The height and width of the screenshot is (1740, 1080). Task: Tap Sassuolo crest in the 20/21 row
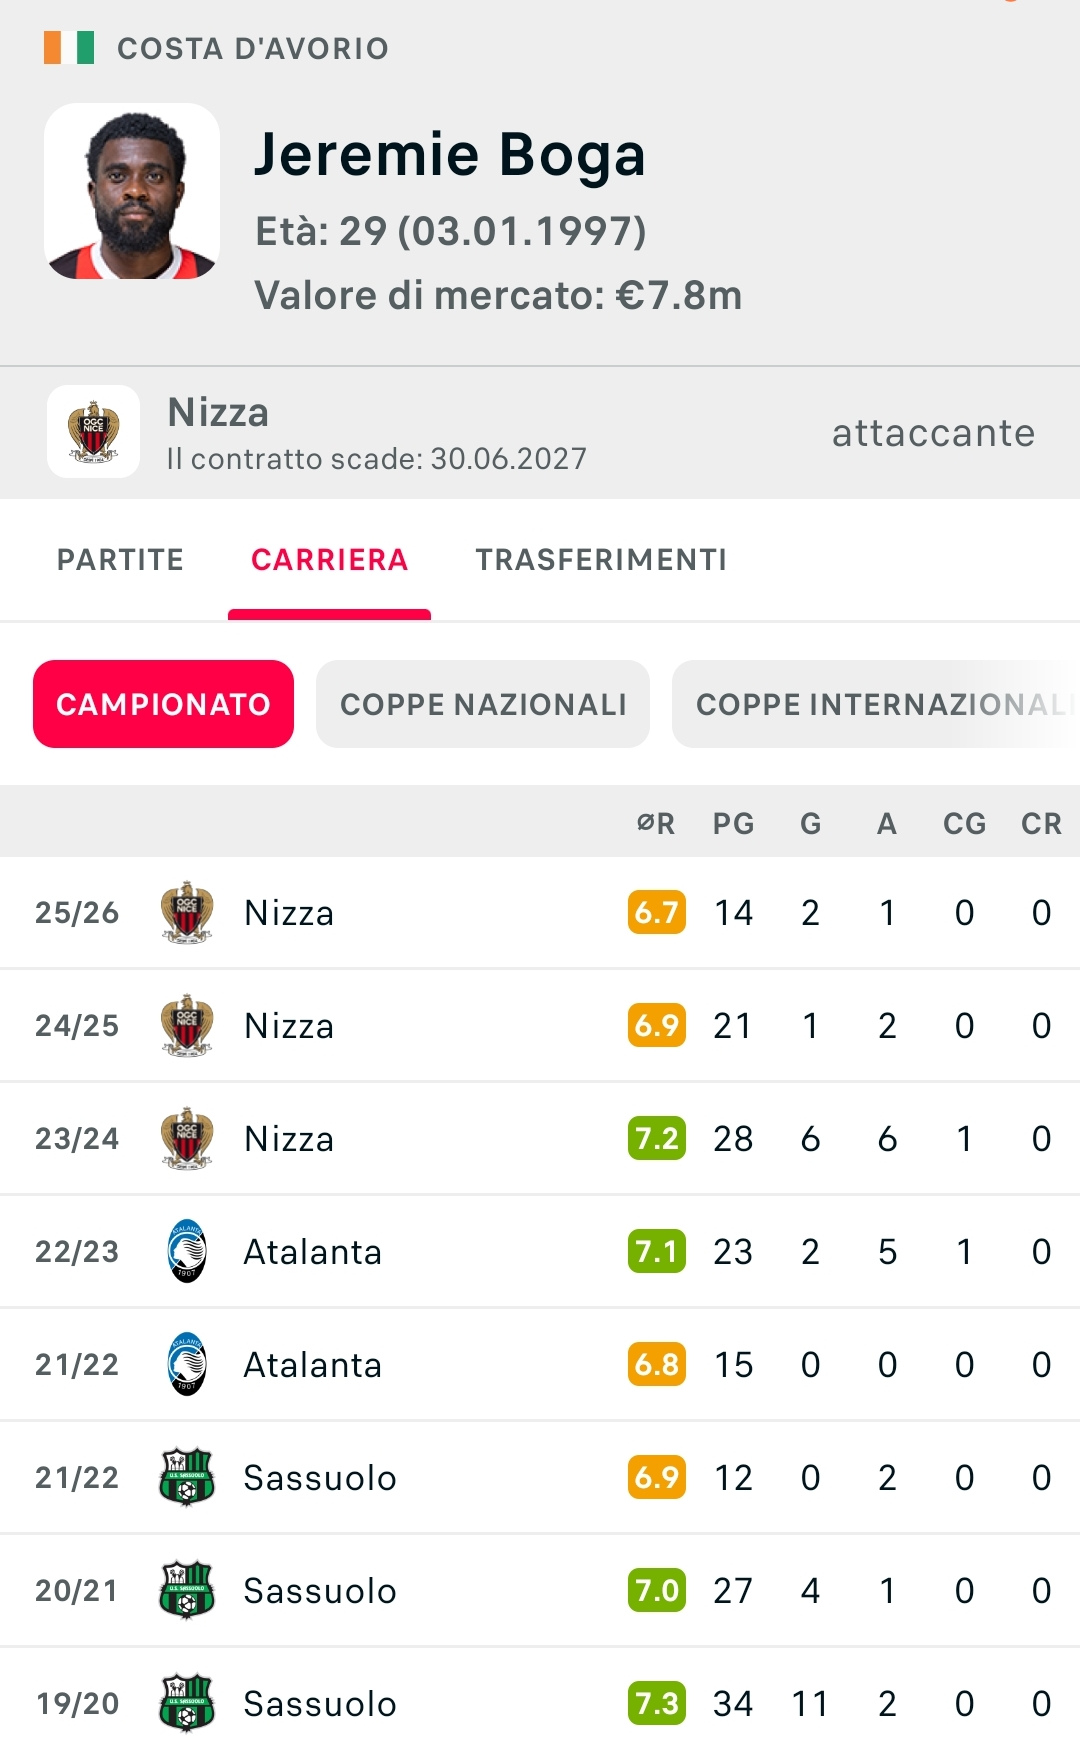[x=187, y=1590]
